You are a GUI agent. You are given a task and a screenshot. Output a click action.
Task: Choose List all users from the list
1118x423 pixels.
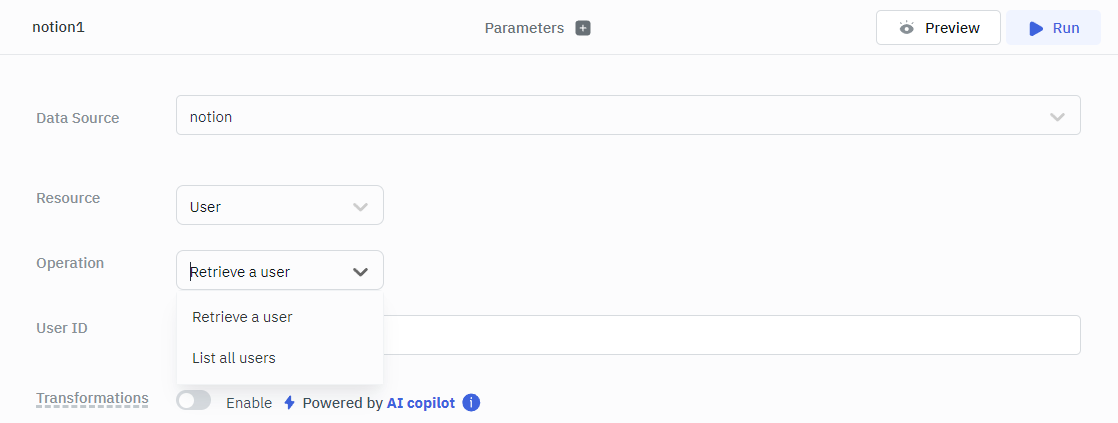tap(234, 358)
